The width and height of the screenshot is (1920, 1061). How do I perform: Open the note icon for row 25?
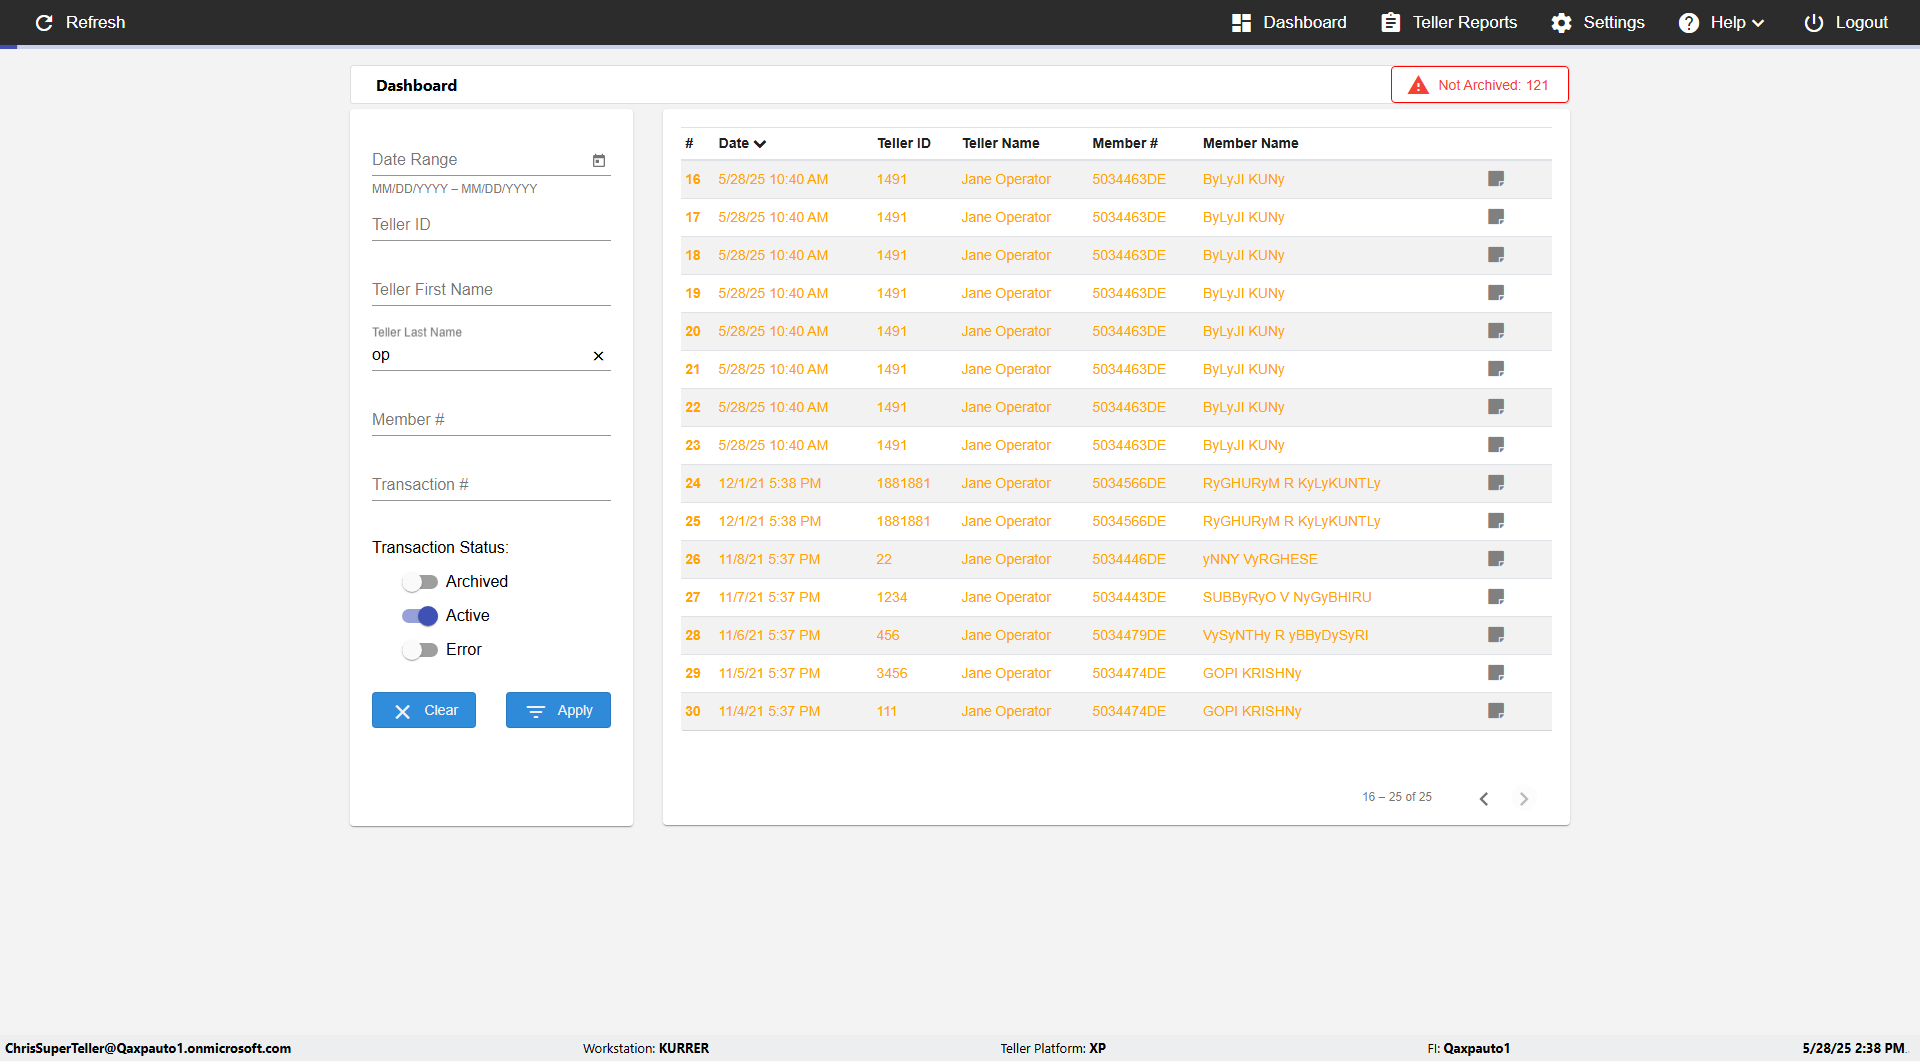(1496, 521)
